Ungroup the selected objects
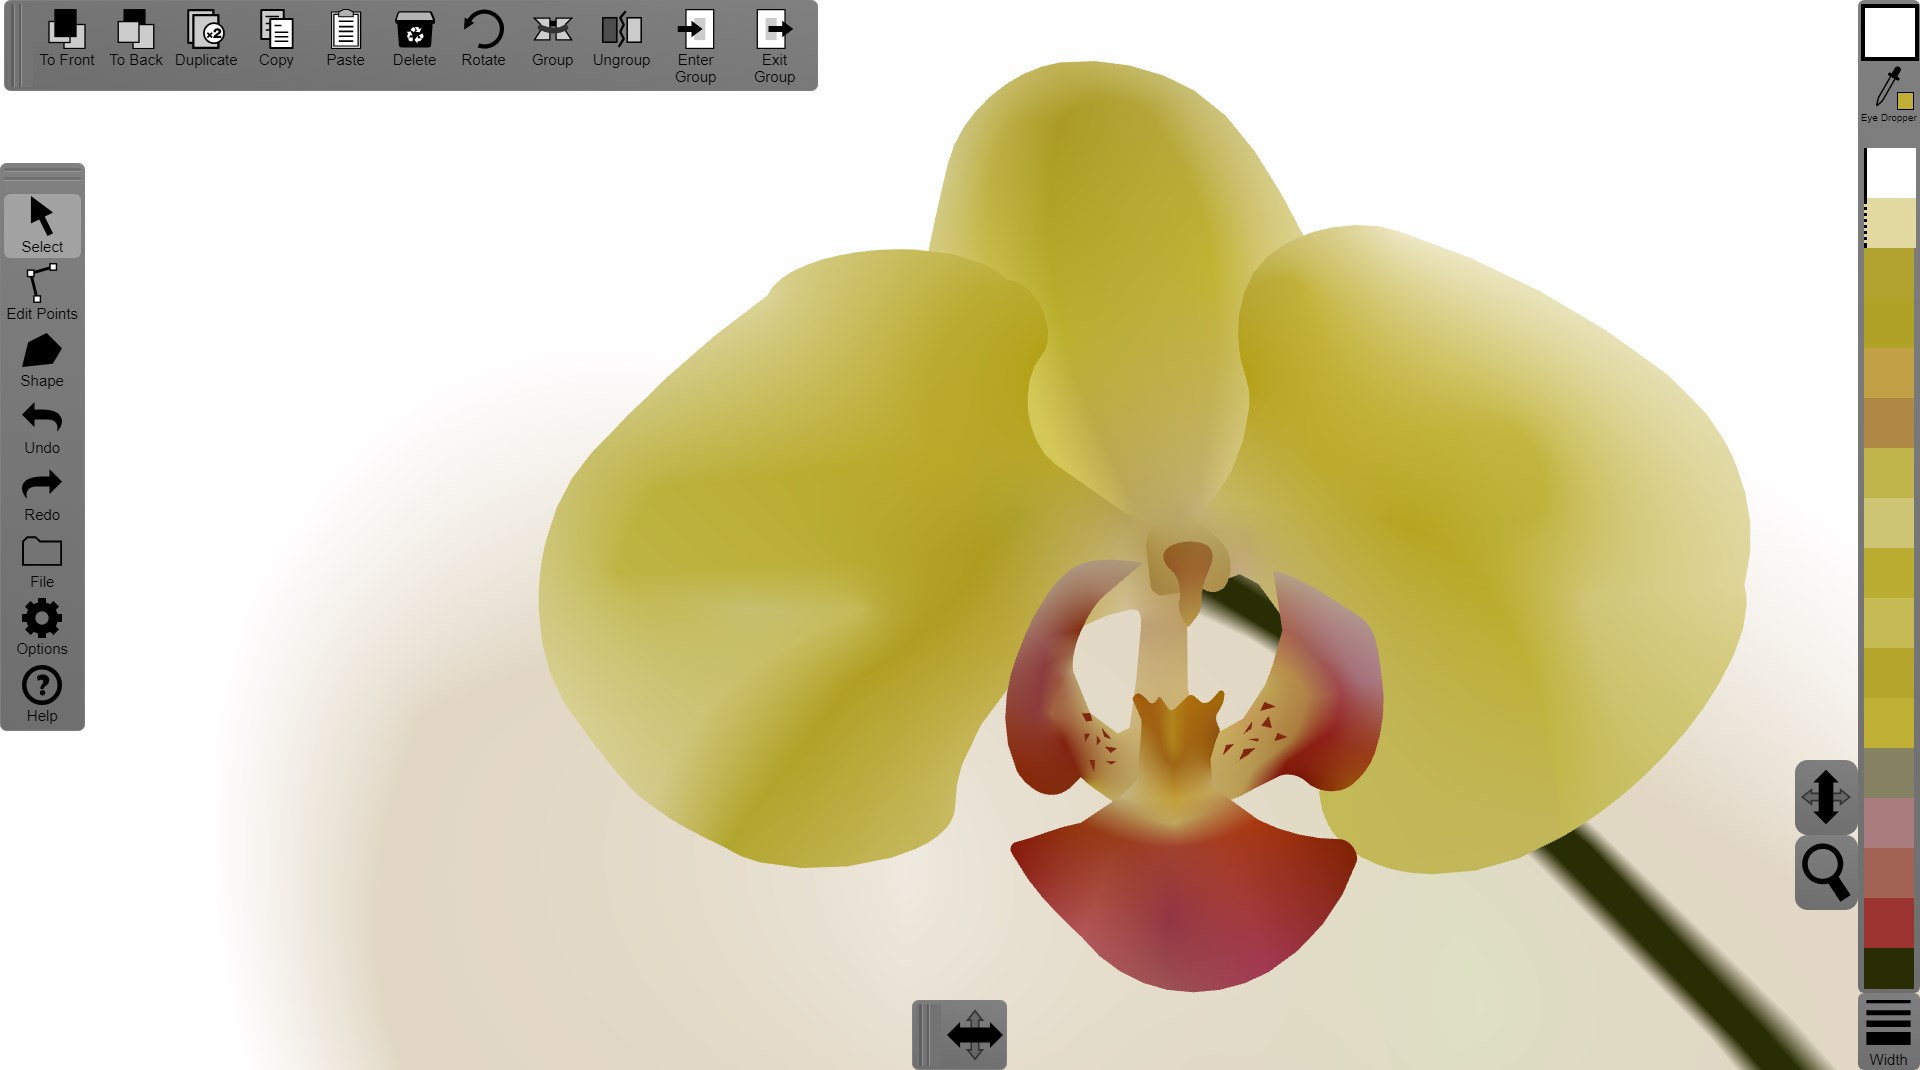Screen dimensions: 1920x1070 (621, 40)
